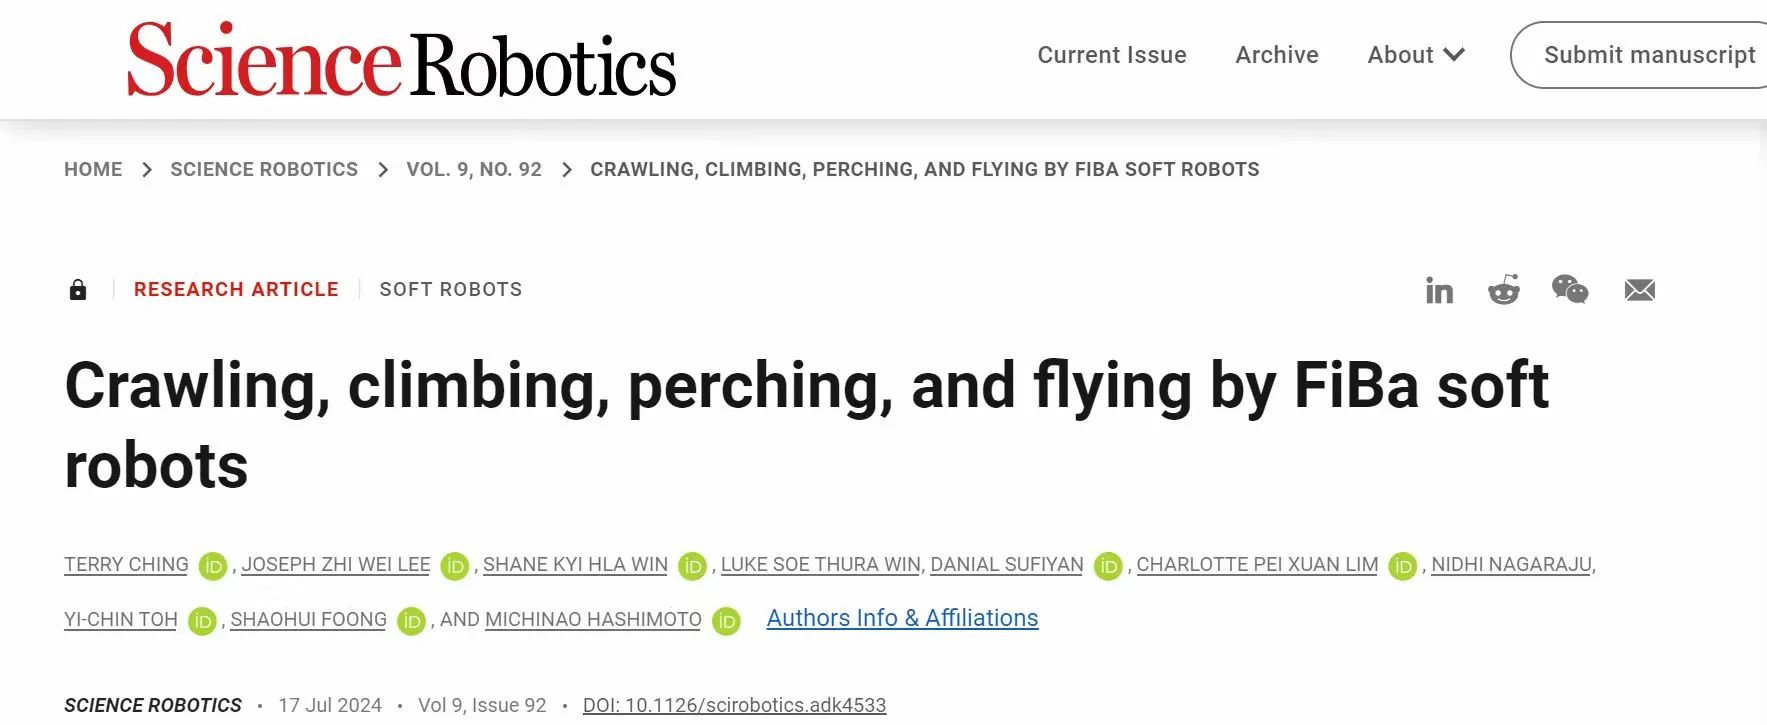The height and width of the screenshot is (725, 1767).
Task: Open Charlotte Pei Xuan Lim's ORCID icon
Action: (1403, 567)
